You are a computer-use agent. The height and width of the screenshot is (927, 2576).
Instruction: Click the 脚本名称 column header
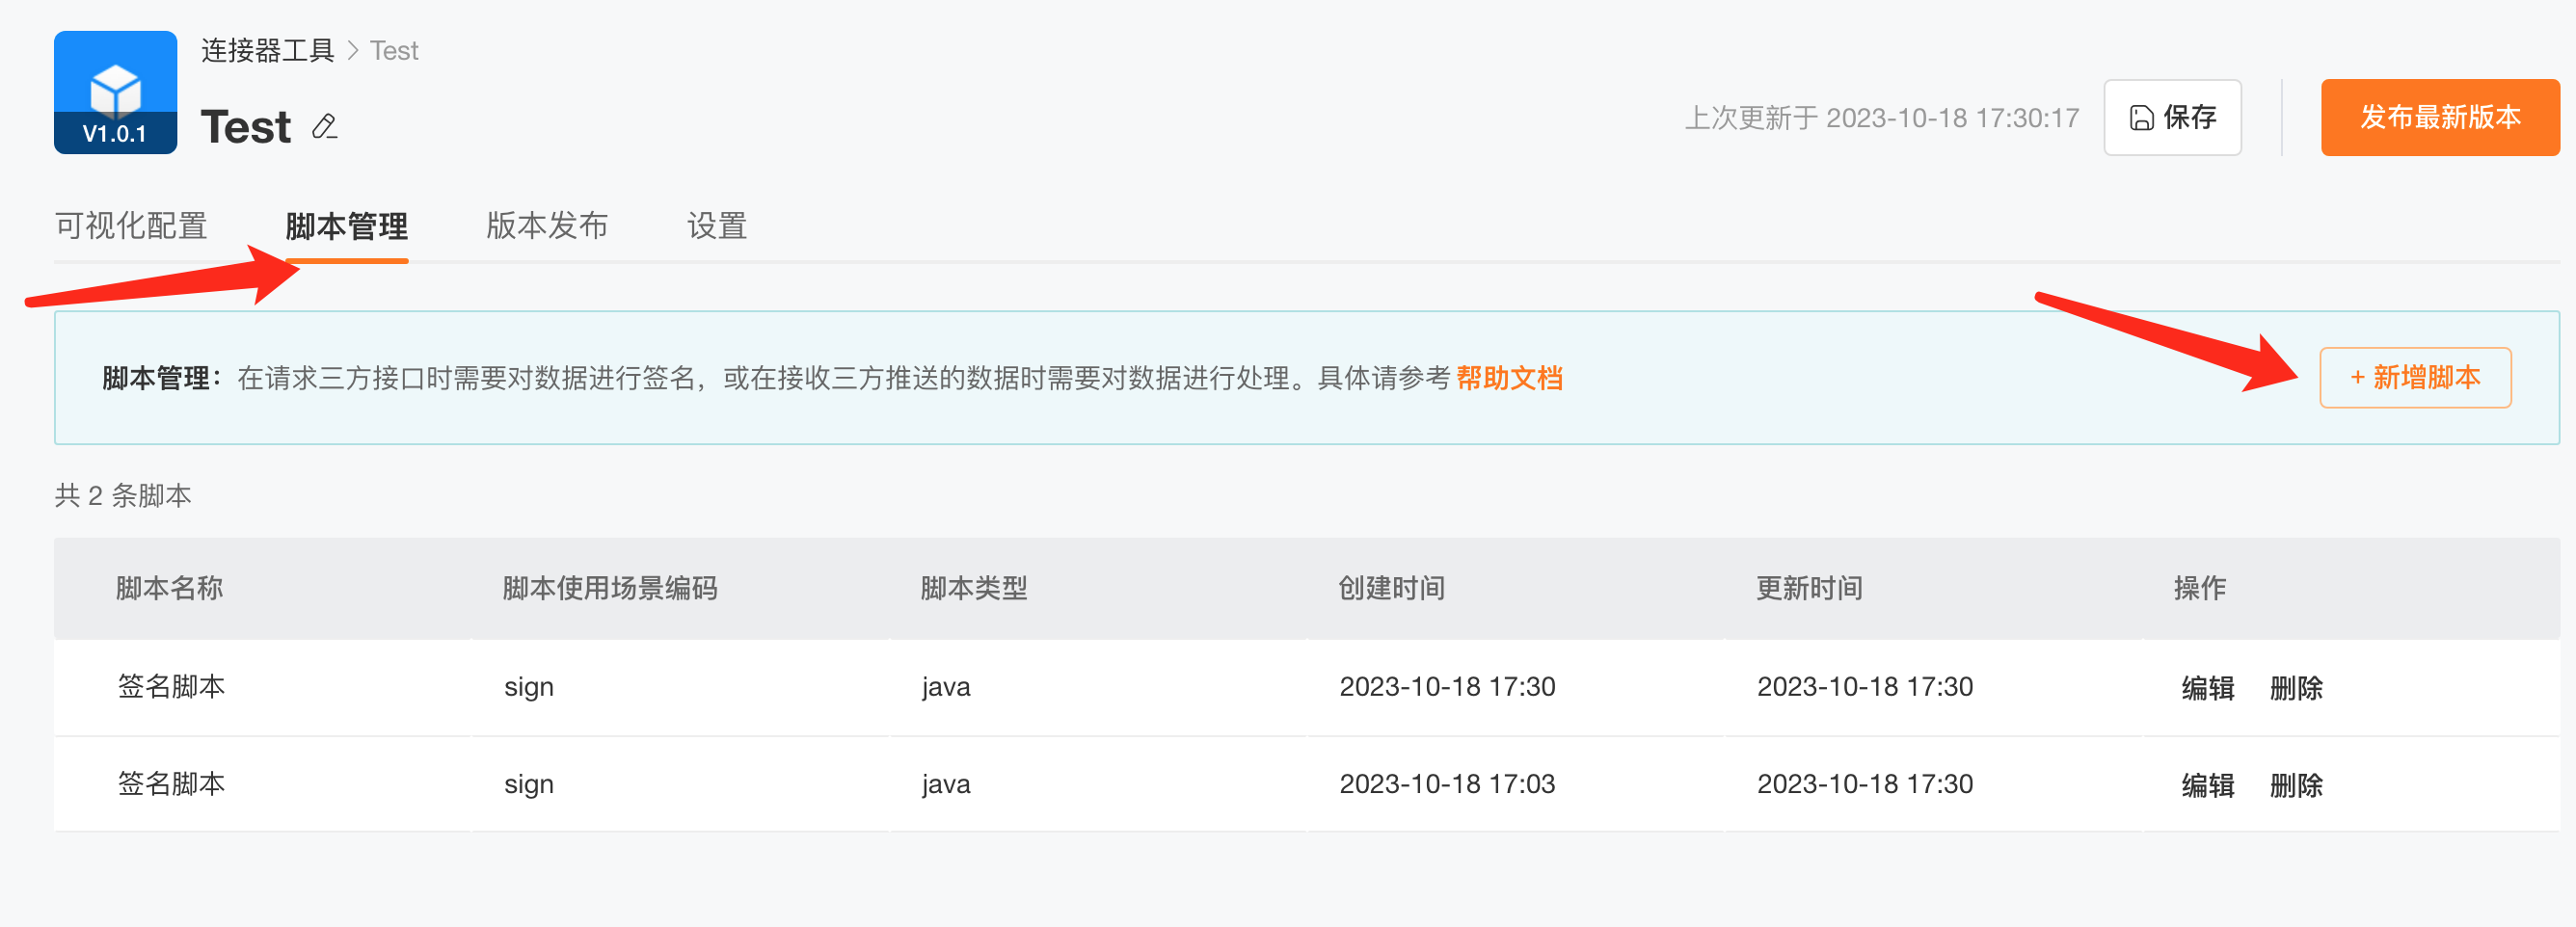[x=169, y=588]
